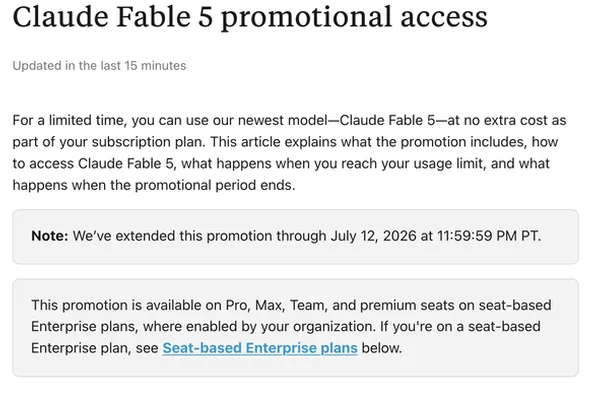
Task: Click the 11:59:59 PM PT time text
Action: tap(489, 236)
